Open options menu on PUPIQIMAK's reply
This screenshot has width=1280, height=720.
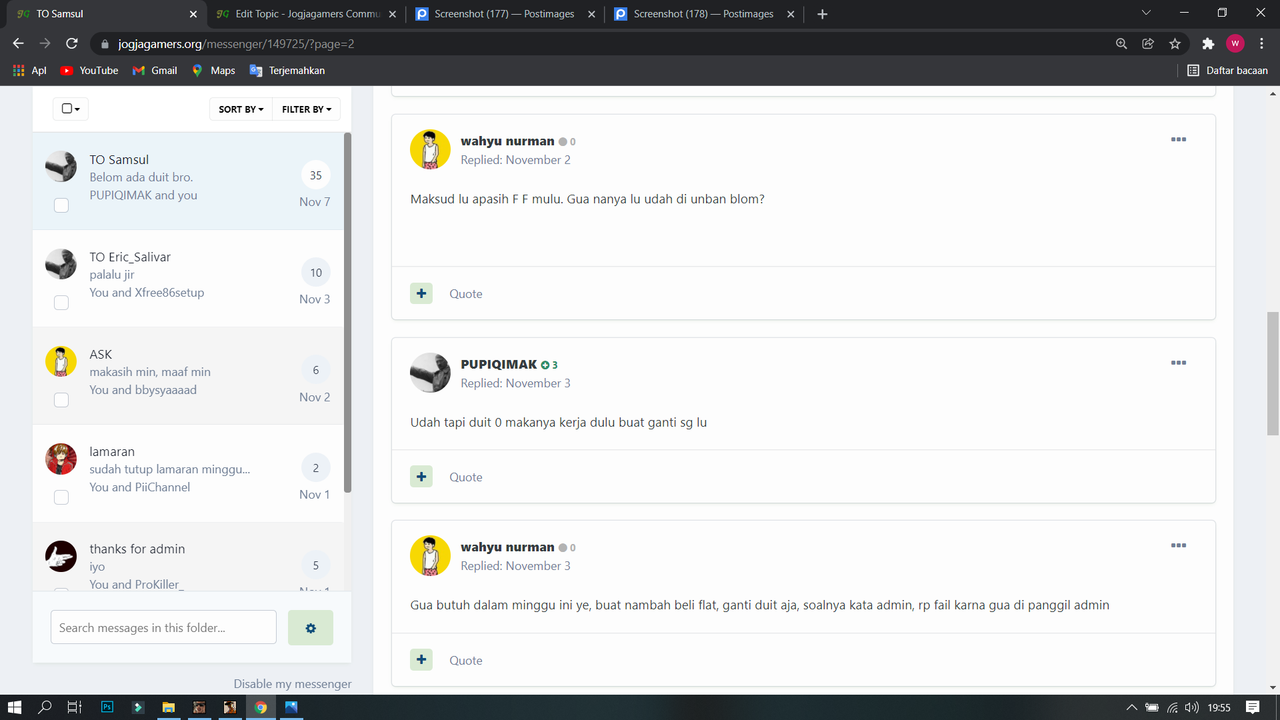[x=1178, y=363]
